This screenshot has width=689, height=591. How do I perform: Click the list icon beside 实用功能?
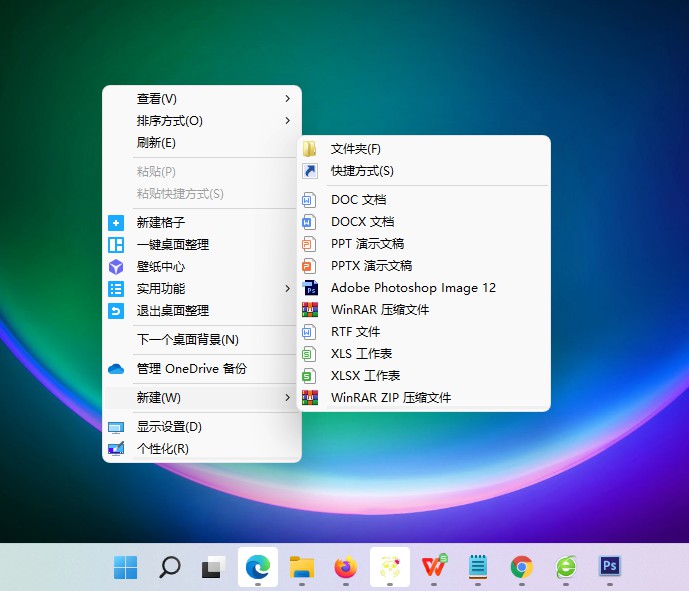point(116,289)
